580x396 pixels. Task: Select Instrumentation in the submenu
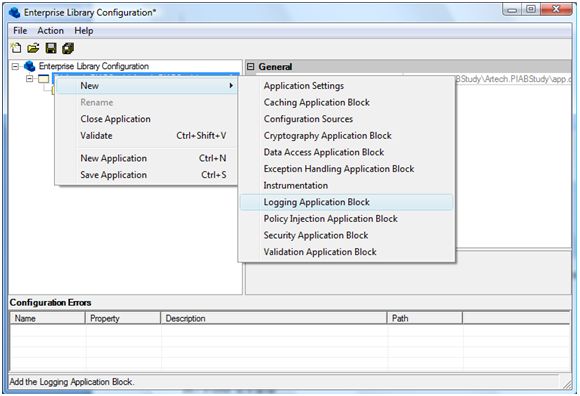347,186
